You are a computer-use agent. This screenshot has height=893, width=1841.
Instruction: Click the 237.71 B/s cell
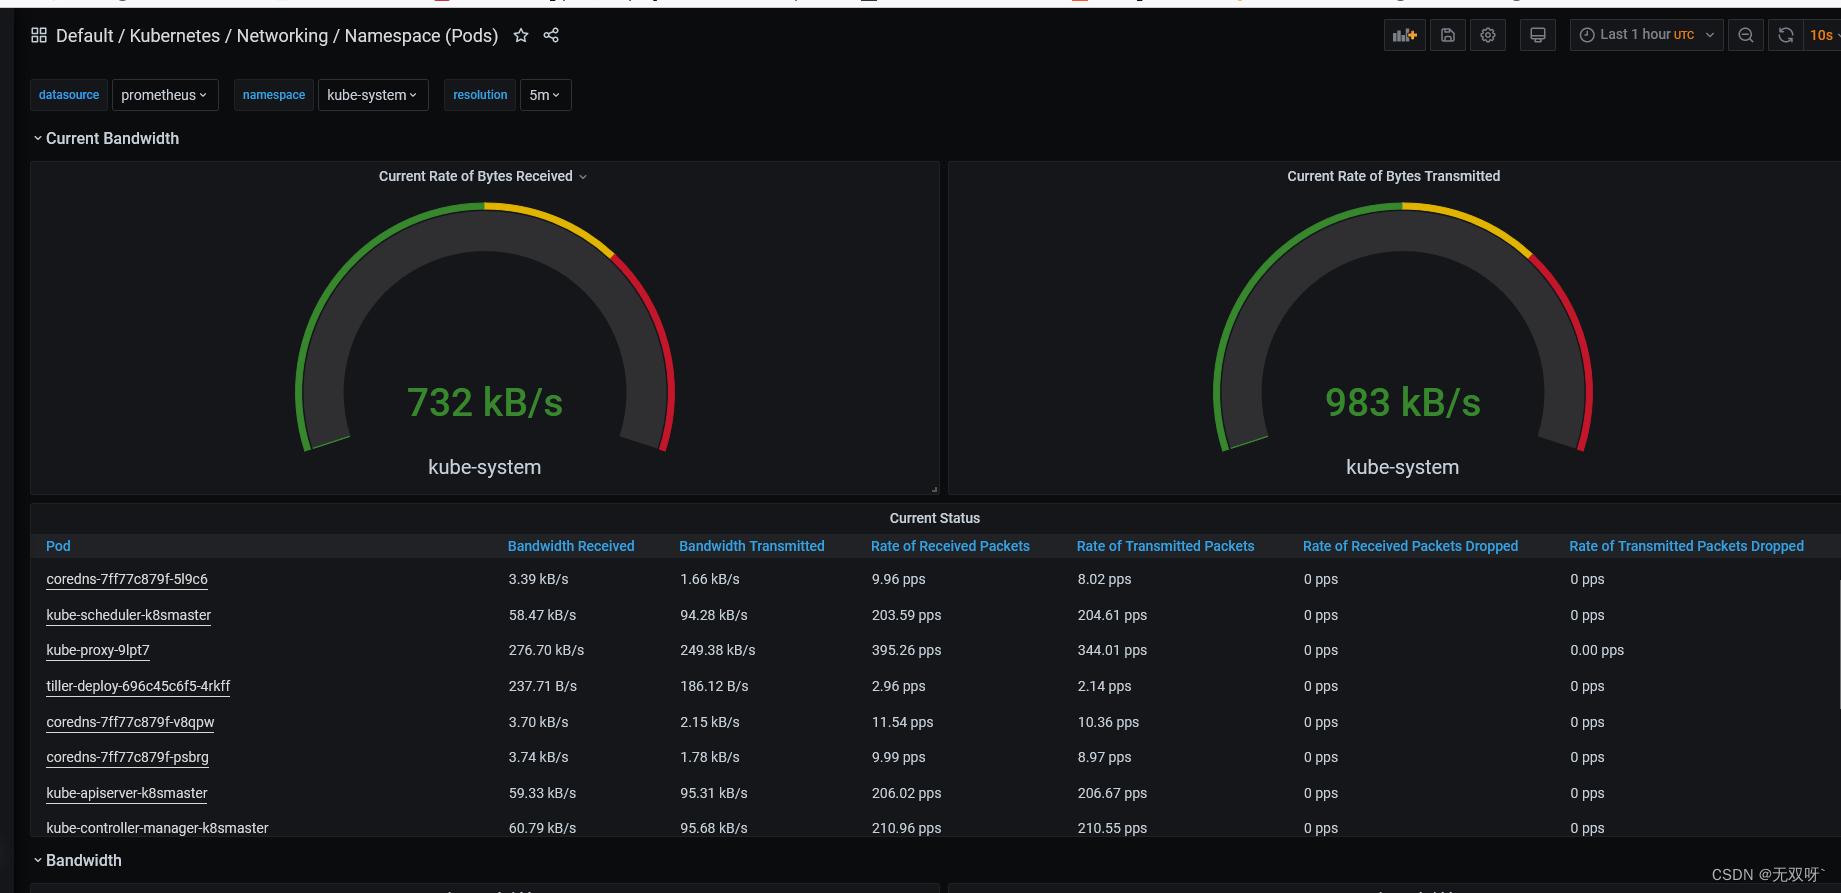point(543,686)
